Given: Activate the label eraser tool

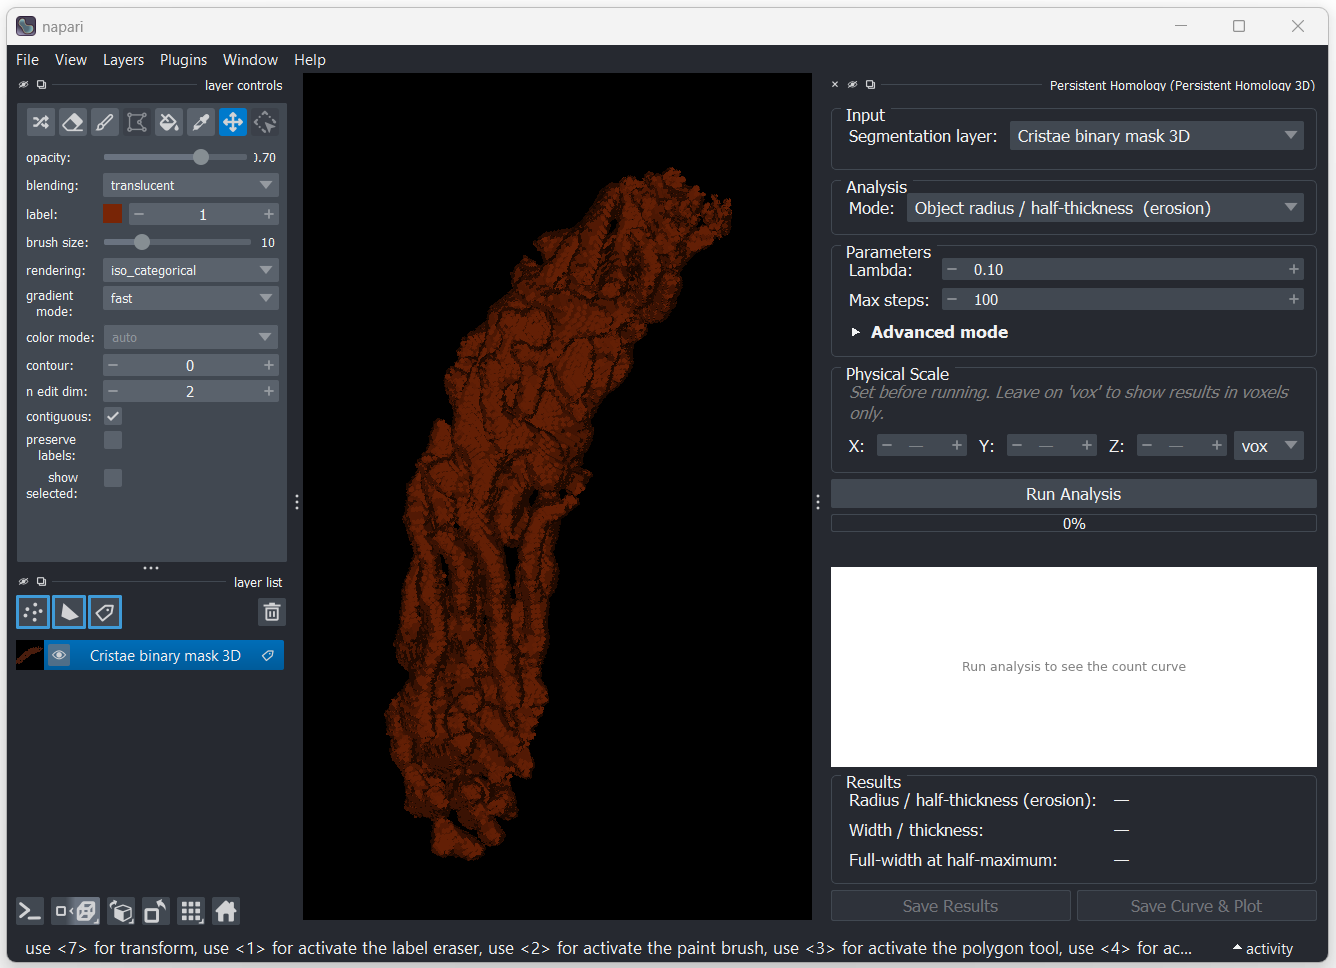Looking at the screenshot, I should point(72,122).
